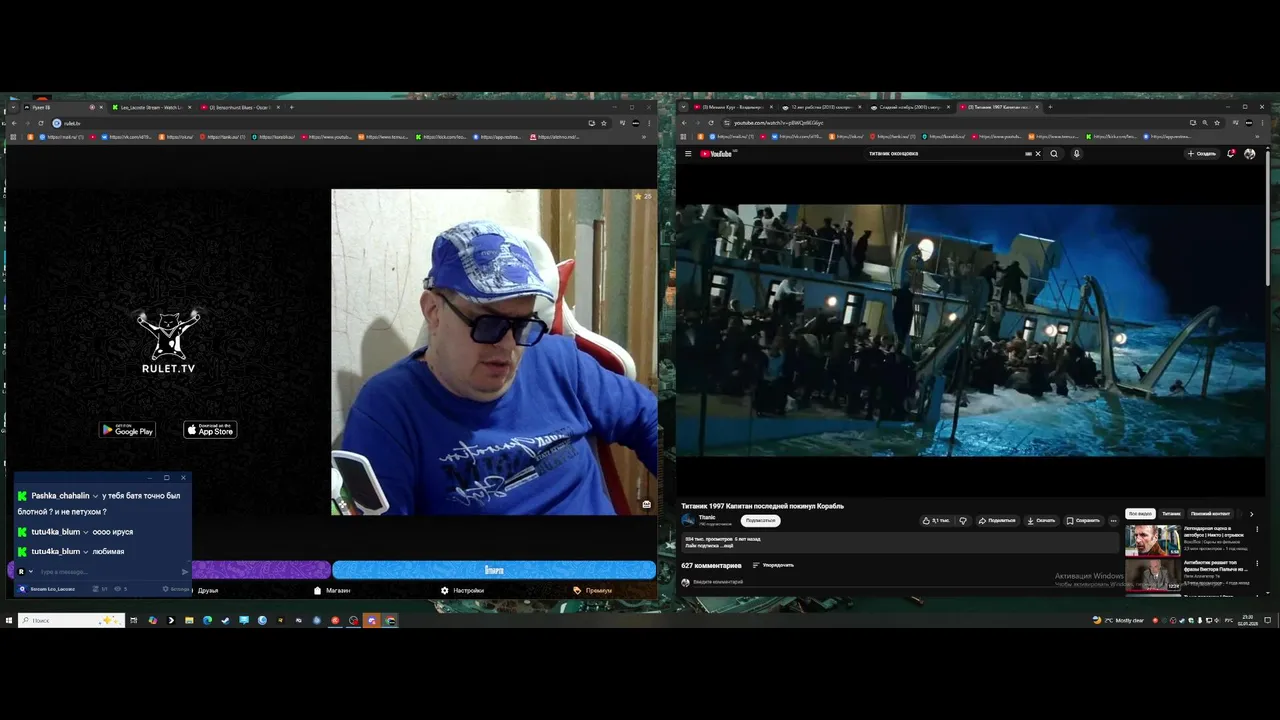Open the App Store download badge
Viewport: 1280px width, 720px height.
click(210, 430)
